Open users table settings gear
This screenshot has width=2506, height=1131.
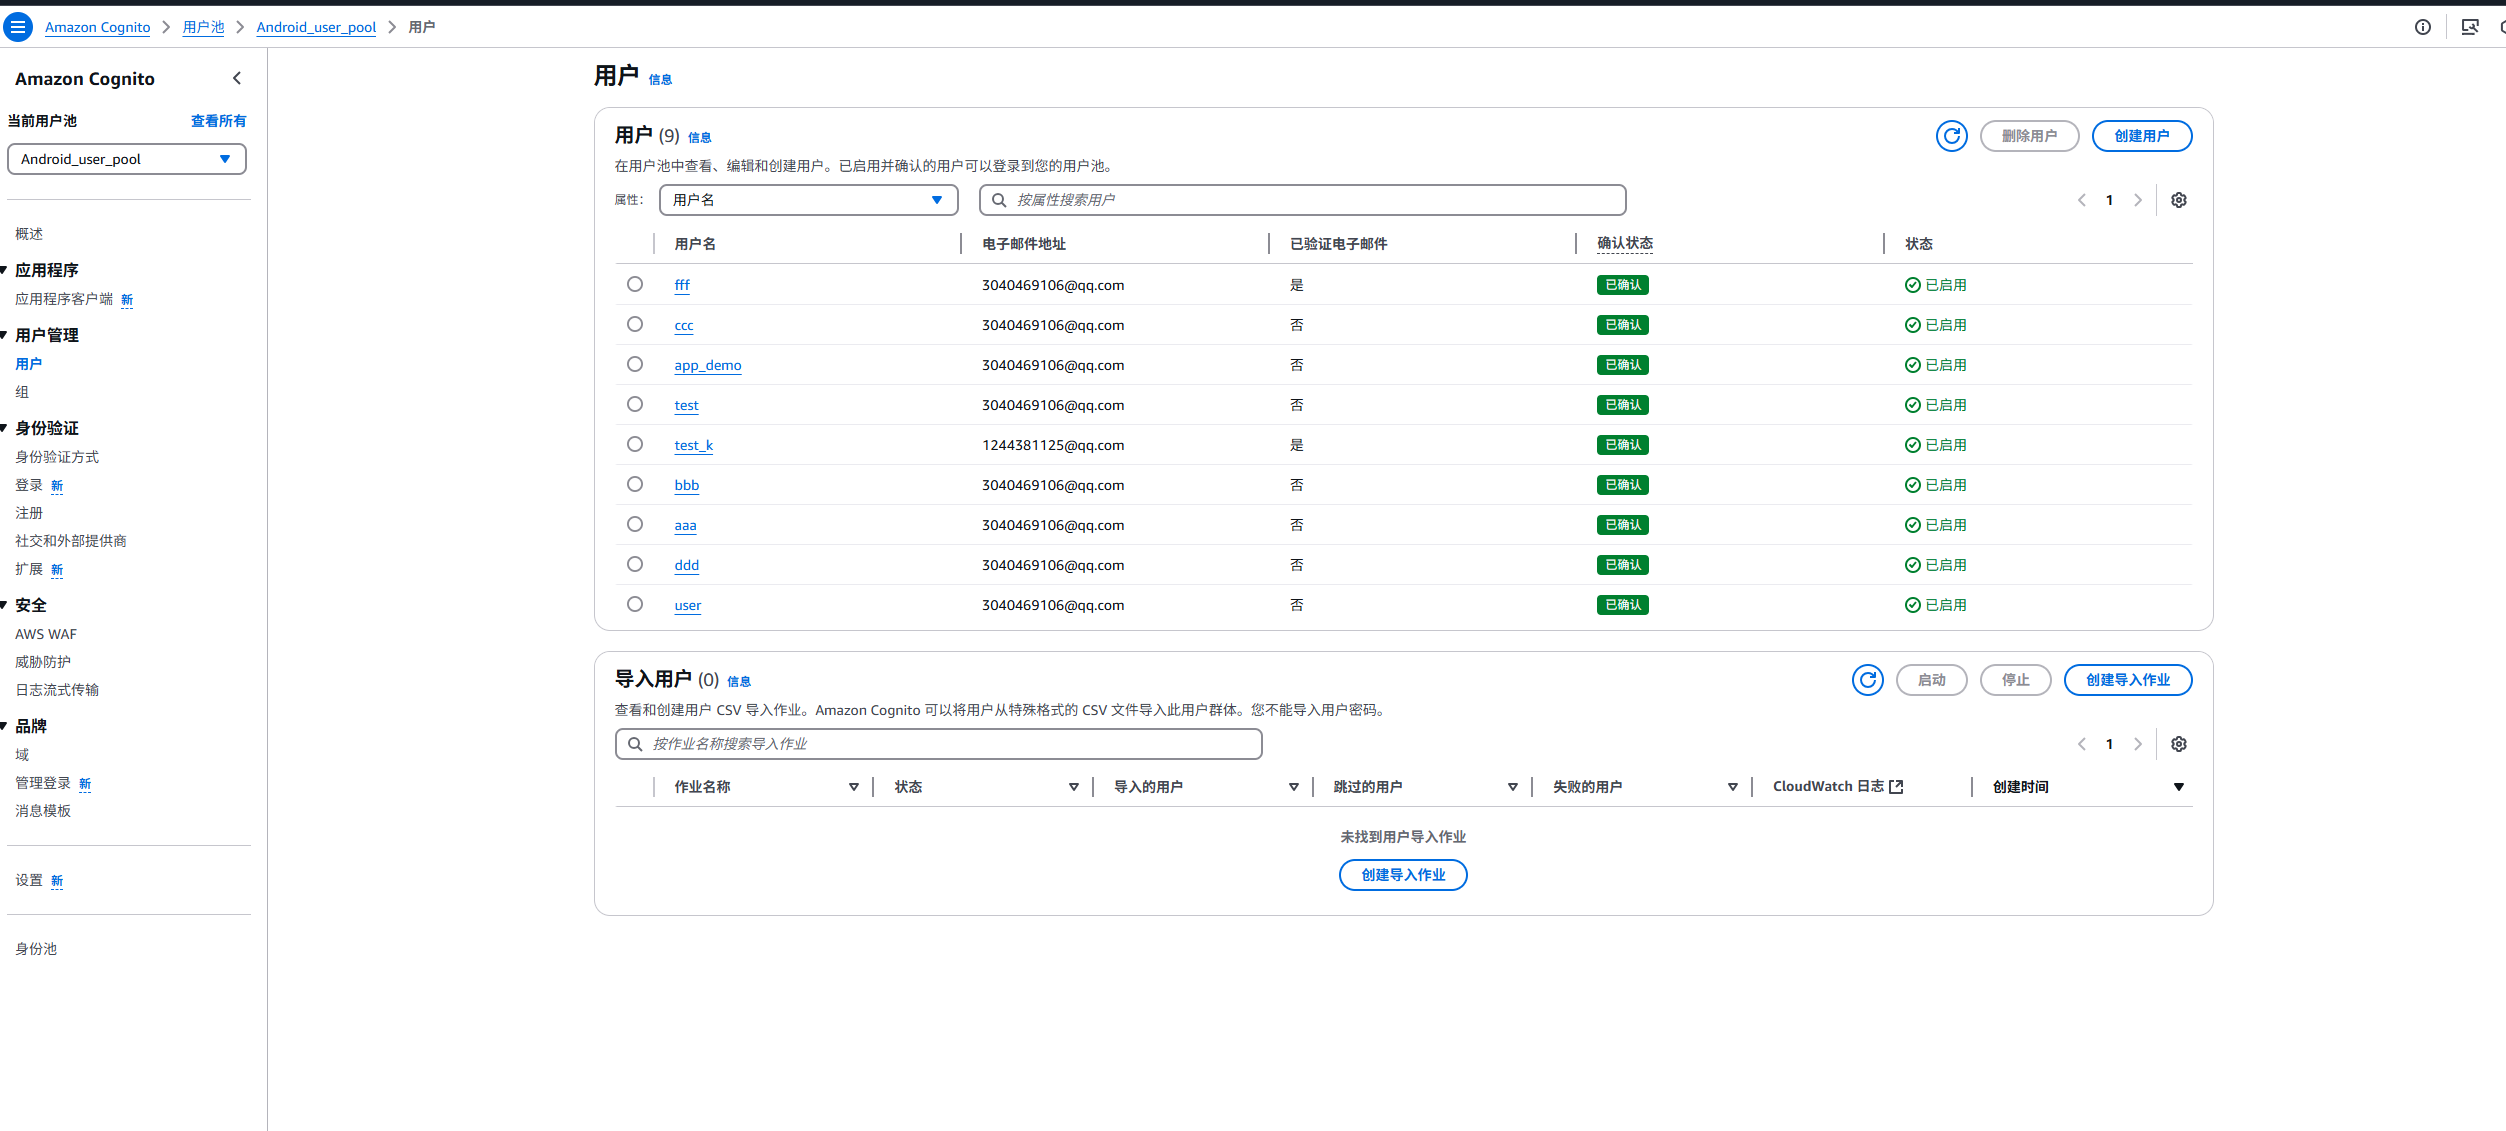tap(2179, 200)
